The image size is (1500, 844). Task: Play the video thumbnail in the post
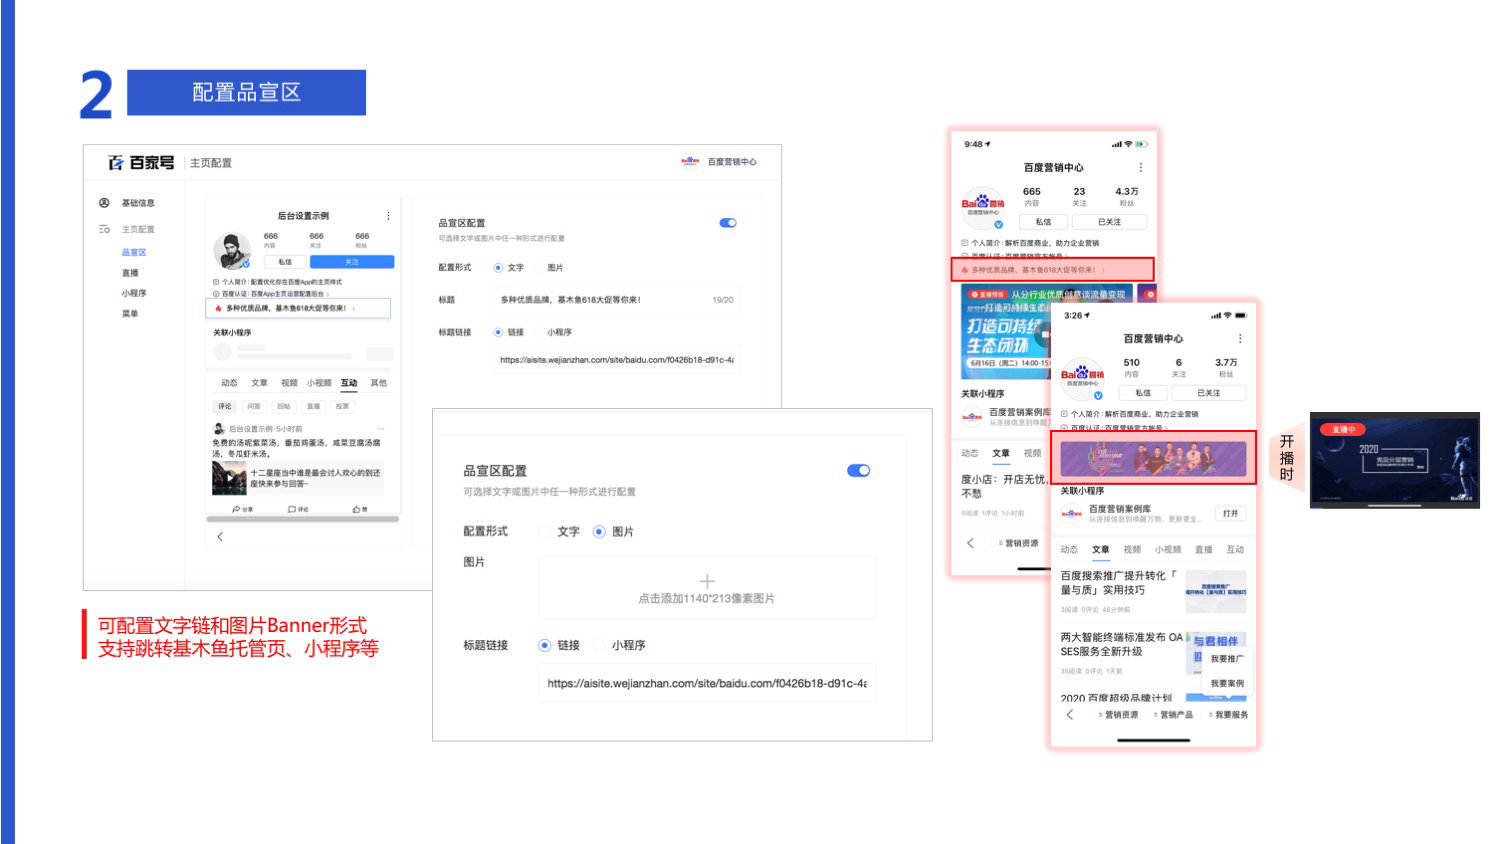(229, 478)
